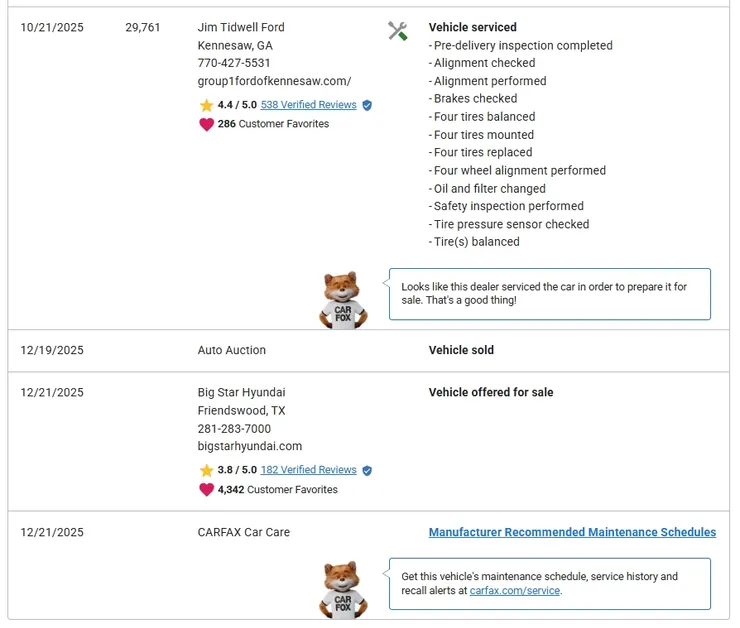Image resolution: width=740 pixels, height=628 pixels.
Task: Select the Vehicle serviced heading
Action: pyautogui.click(x=473, y=27)
